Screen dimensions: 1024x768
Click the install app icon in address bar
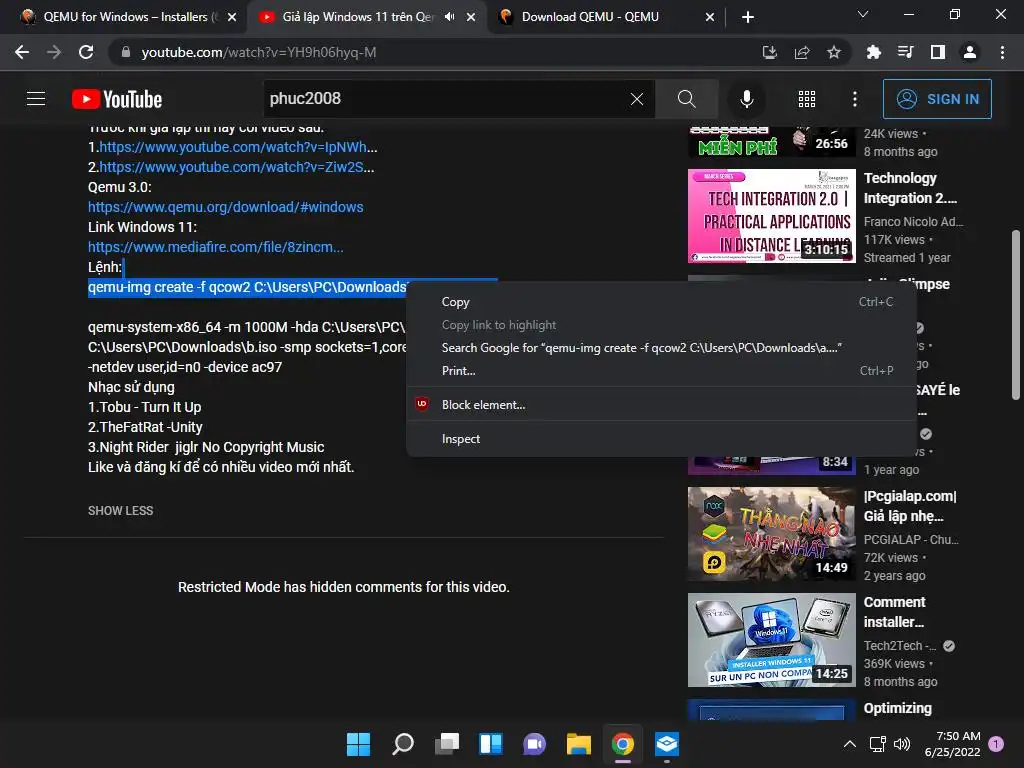[x=769, y=52]
